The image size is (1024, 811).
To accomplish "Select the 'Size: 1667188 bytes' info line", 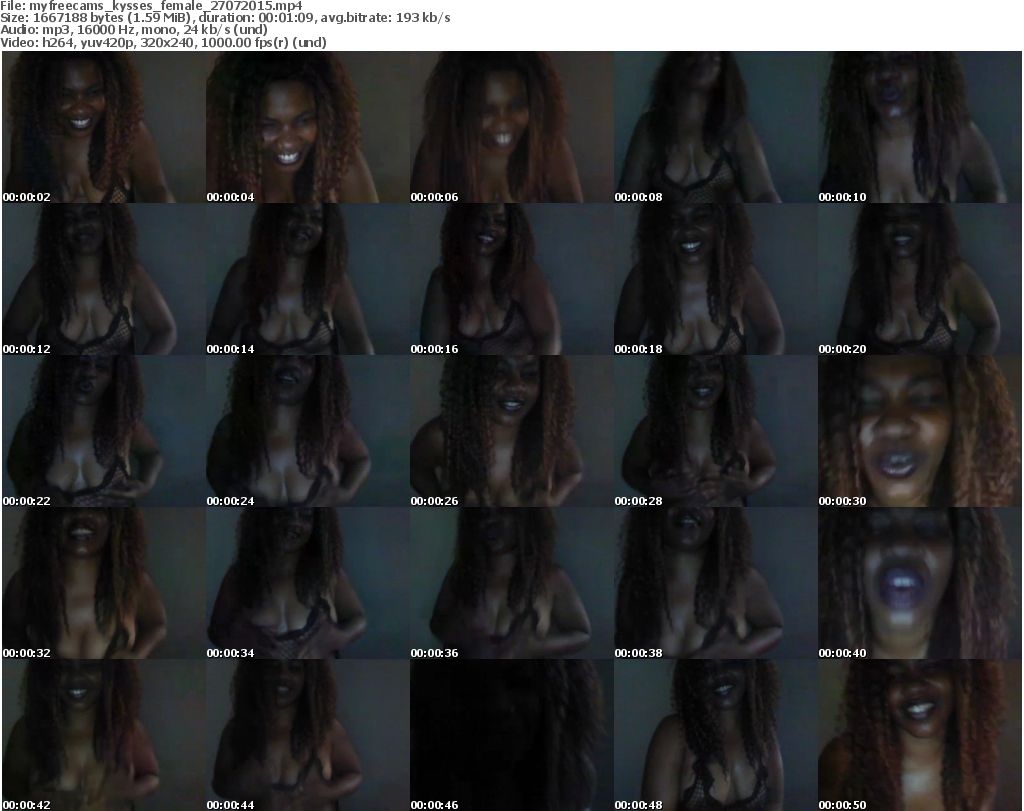I will (x=225, y=18).
